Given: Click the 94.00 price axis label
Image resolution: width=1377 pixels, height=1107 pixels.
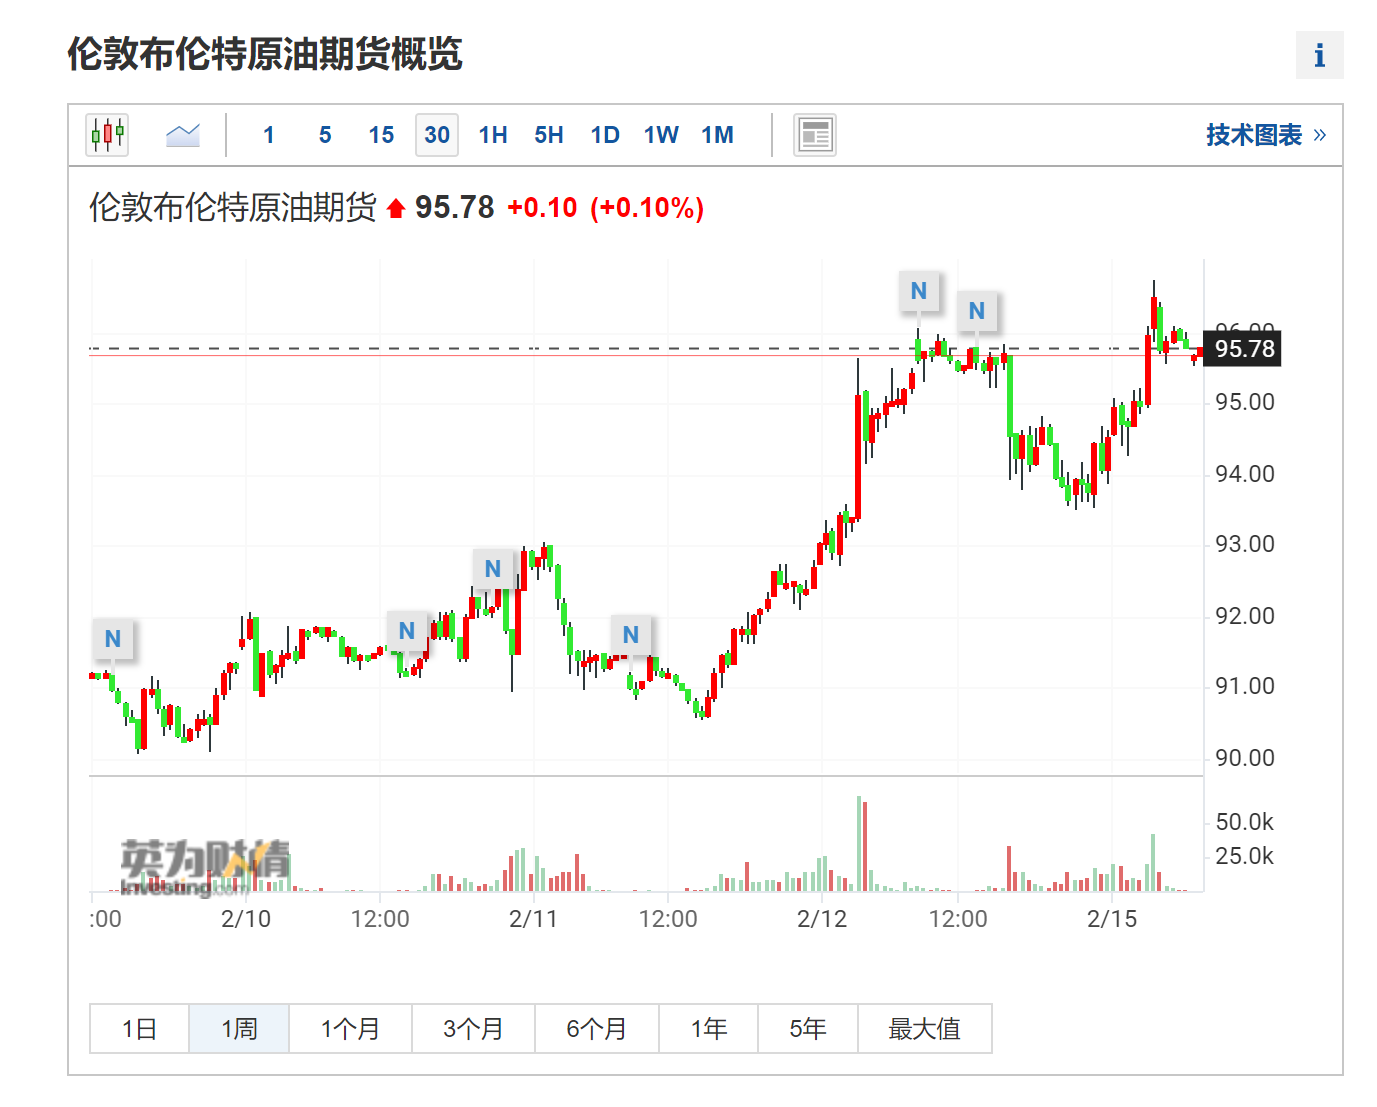Looking at the screenshot, I should click(1245, 474).
